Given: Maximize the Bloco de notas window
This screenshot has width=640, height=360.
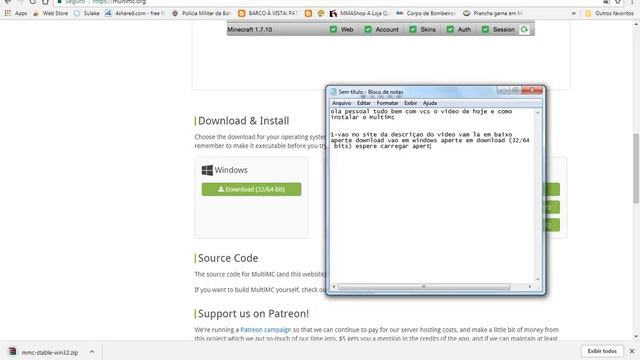Looking at the screenshot, I should (x=515, y=90).
